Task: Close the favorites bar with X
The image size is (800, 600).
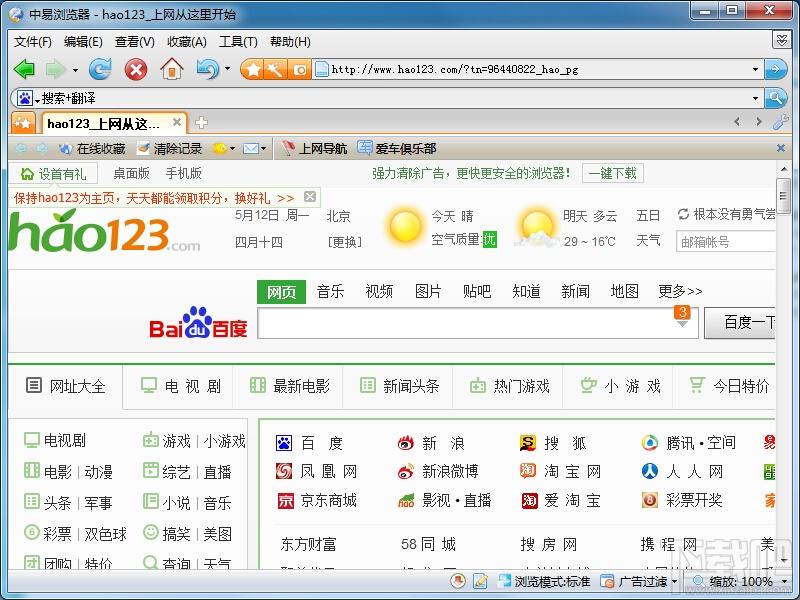Action: [x=781, y=148]
